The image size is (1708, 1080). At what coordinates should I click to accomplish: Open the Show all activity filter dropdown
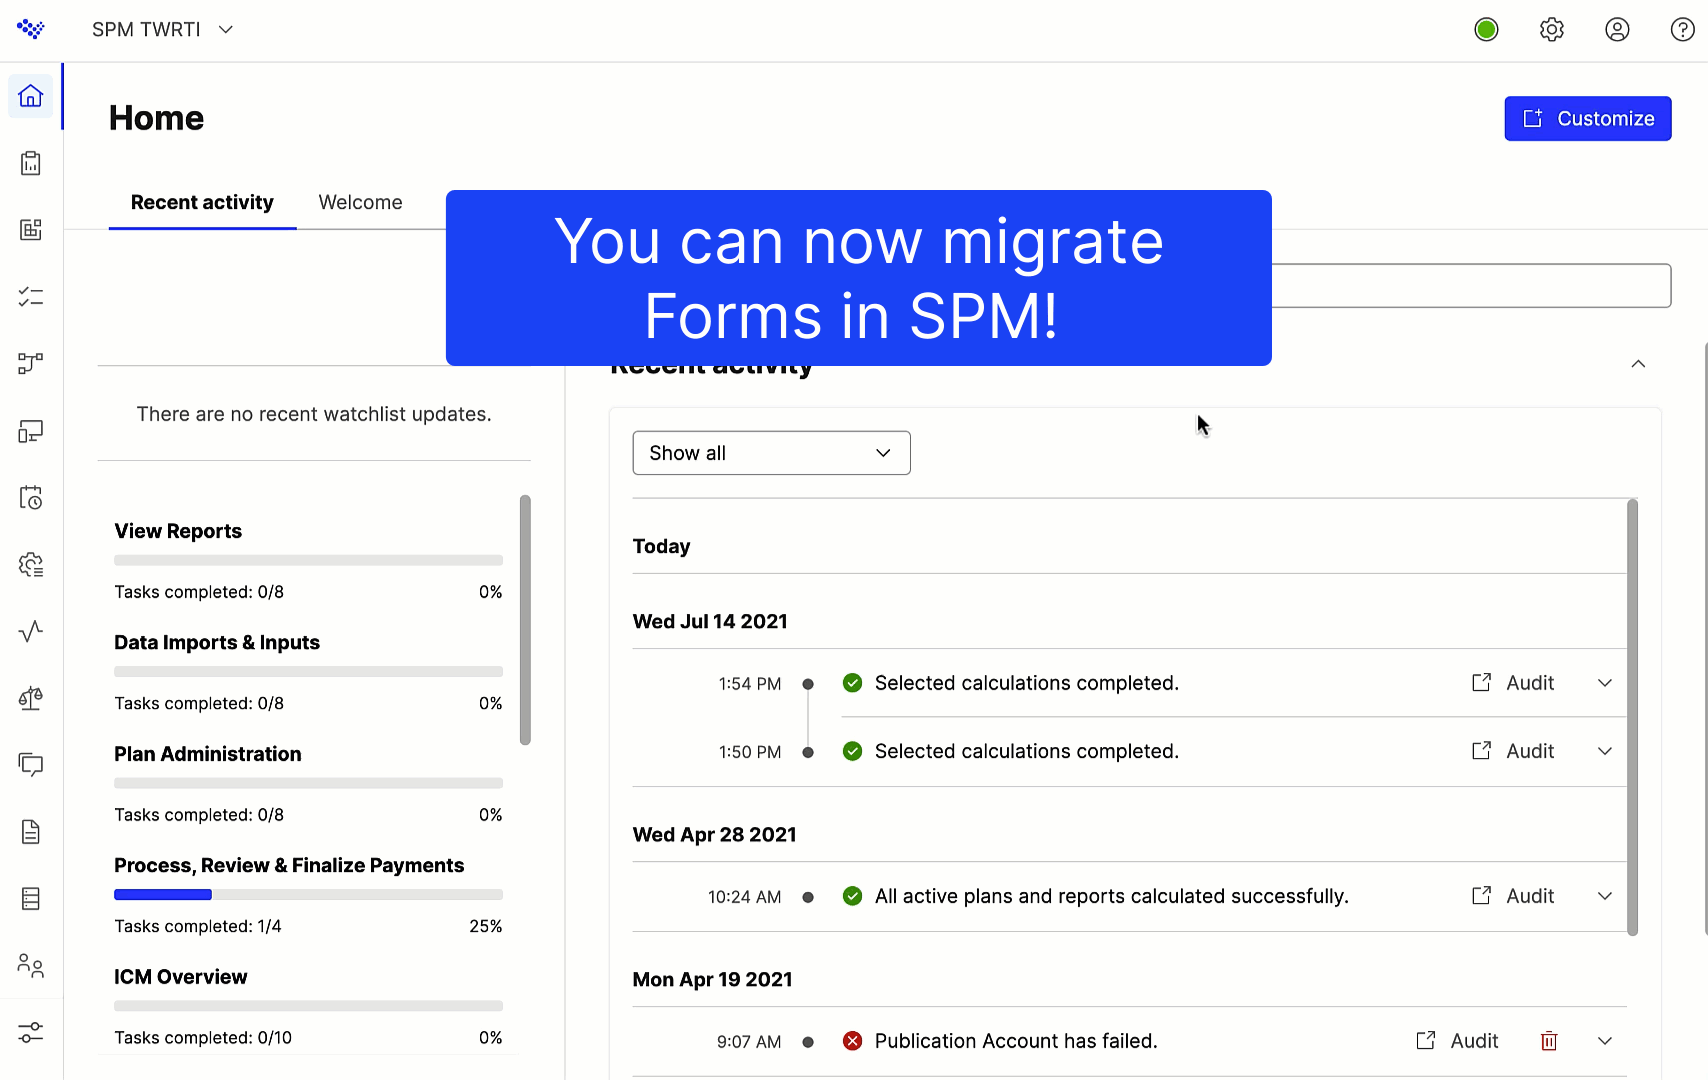pyautogui.click(x=770, y=452)
